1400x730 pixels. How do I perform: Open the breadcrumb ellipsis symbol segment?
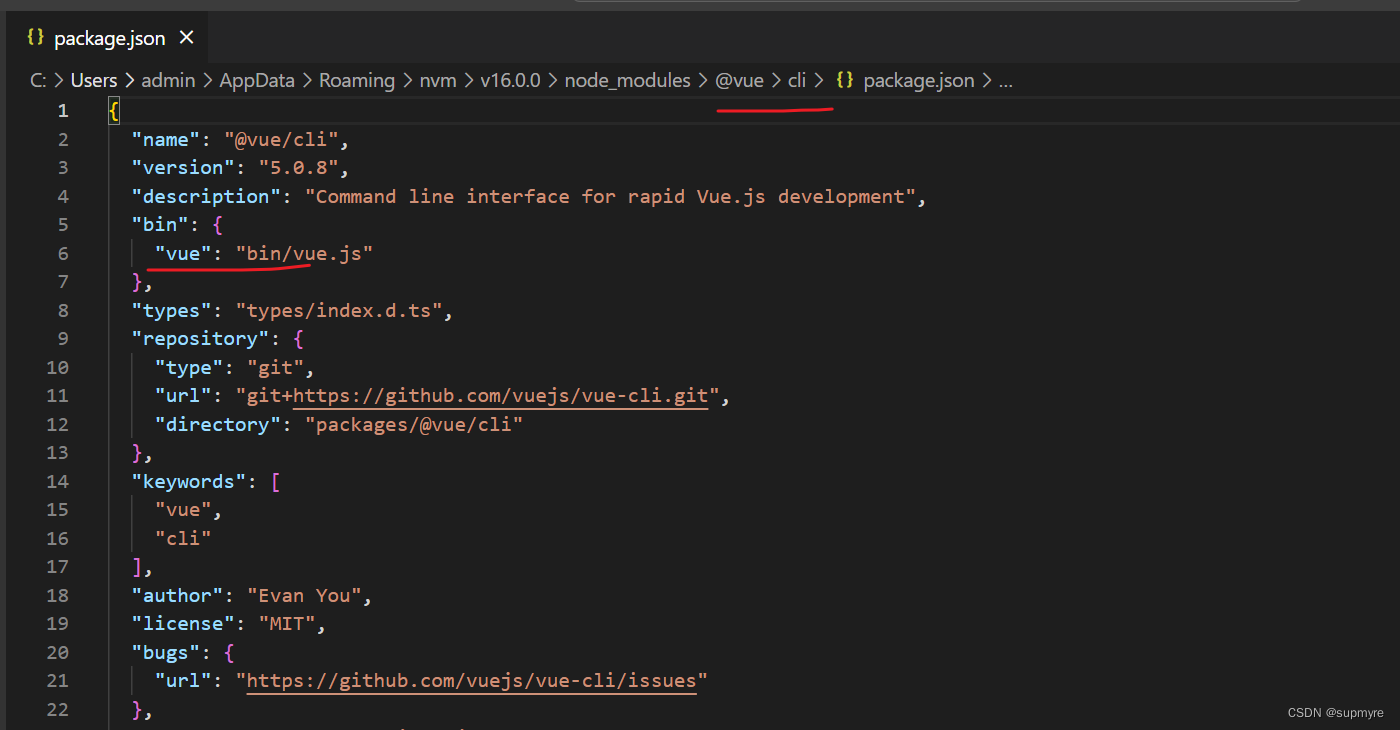tap(1006, 81)
